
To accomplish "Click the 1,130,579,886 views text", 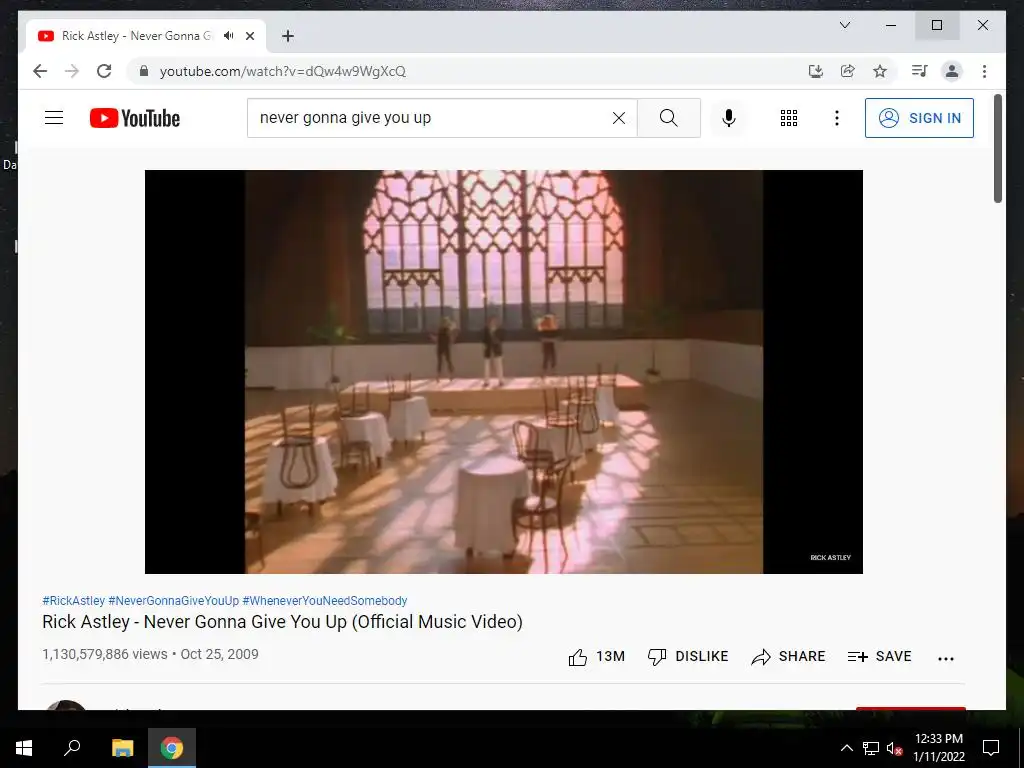I will [104, 654].
